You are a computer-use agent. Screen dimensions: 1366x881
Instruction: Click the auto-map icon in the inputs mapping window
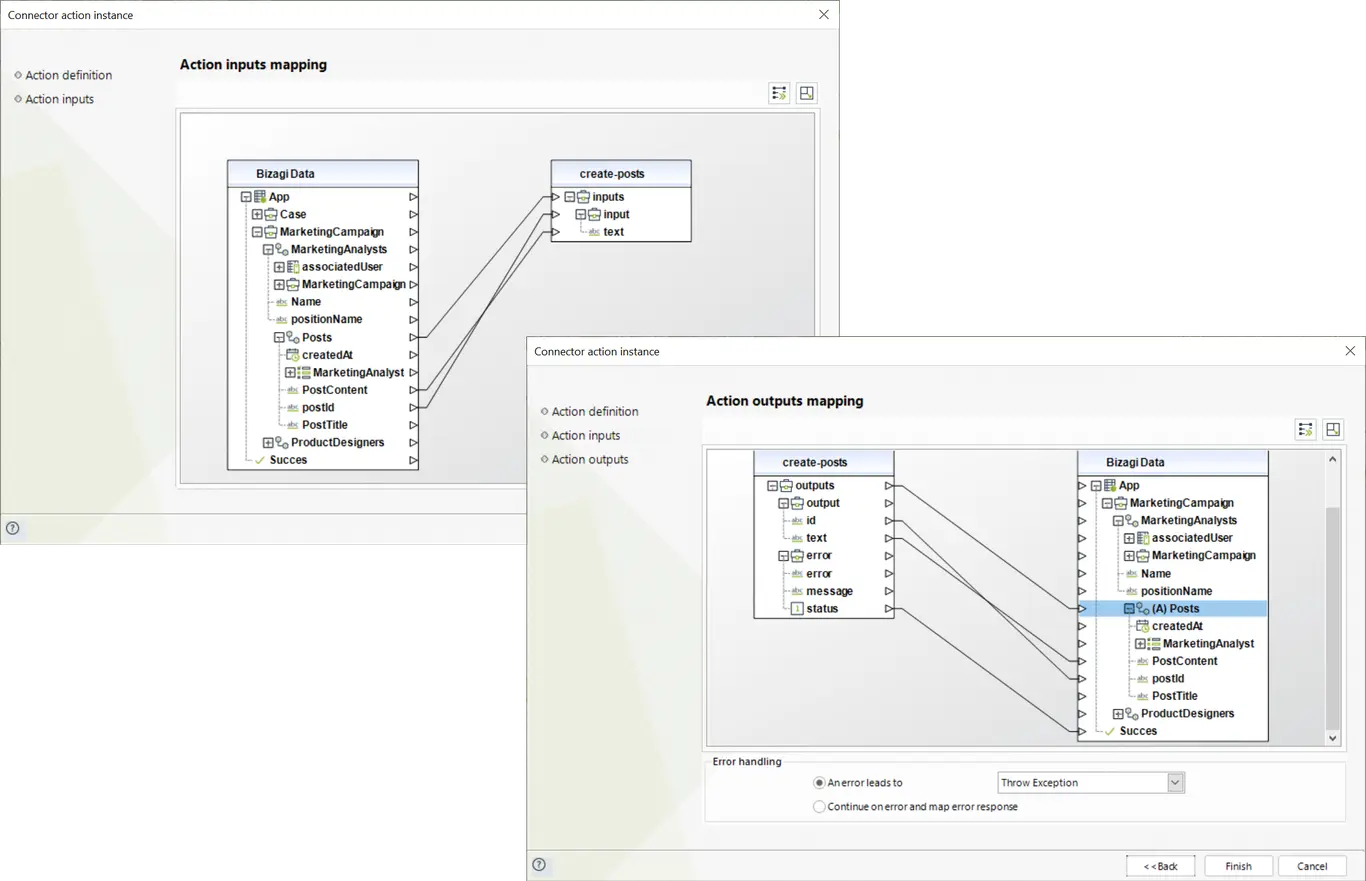(x=779, y=93)
